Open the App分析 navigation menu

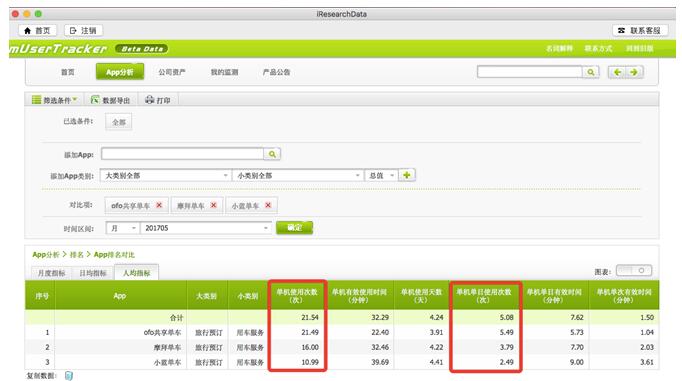(120, 72)
